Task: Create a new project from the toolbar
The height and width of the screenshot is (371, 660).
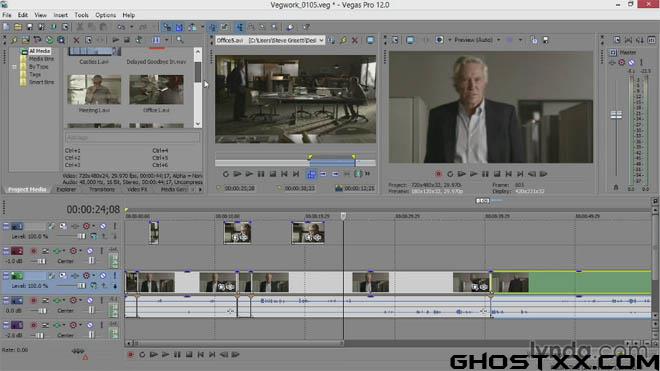Action: 6,27
